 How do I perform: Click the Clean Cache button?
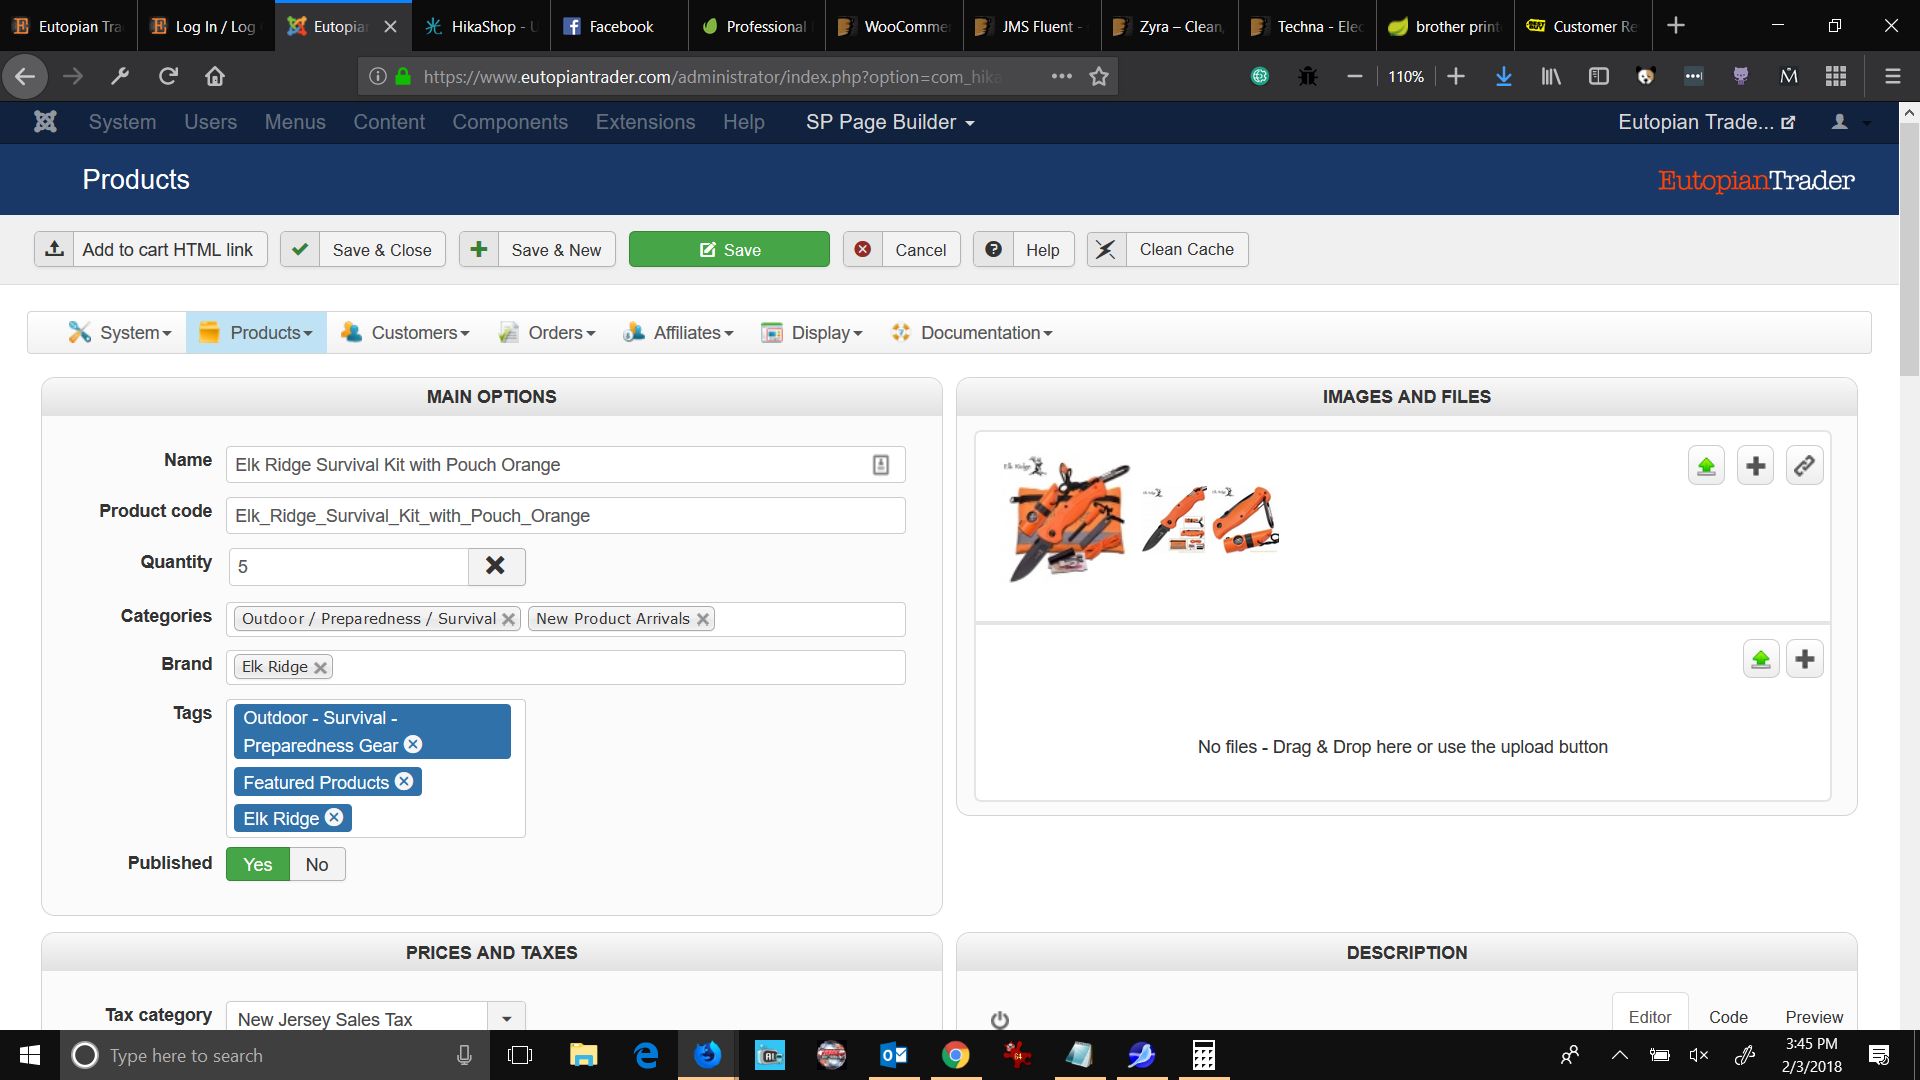(1167, 250)
